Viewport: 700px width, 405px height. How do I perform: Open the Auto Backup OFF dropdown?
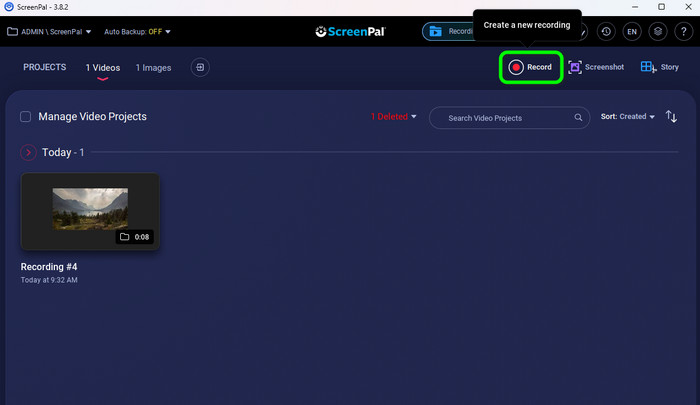pyautogui.click(x=137, y=32)
